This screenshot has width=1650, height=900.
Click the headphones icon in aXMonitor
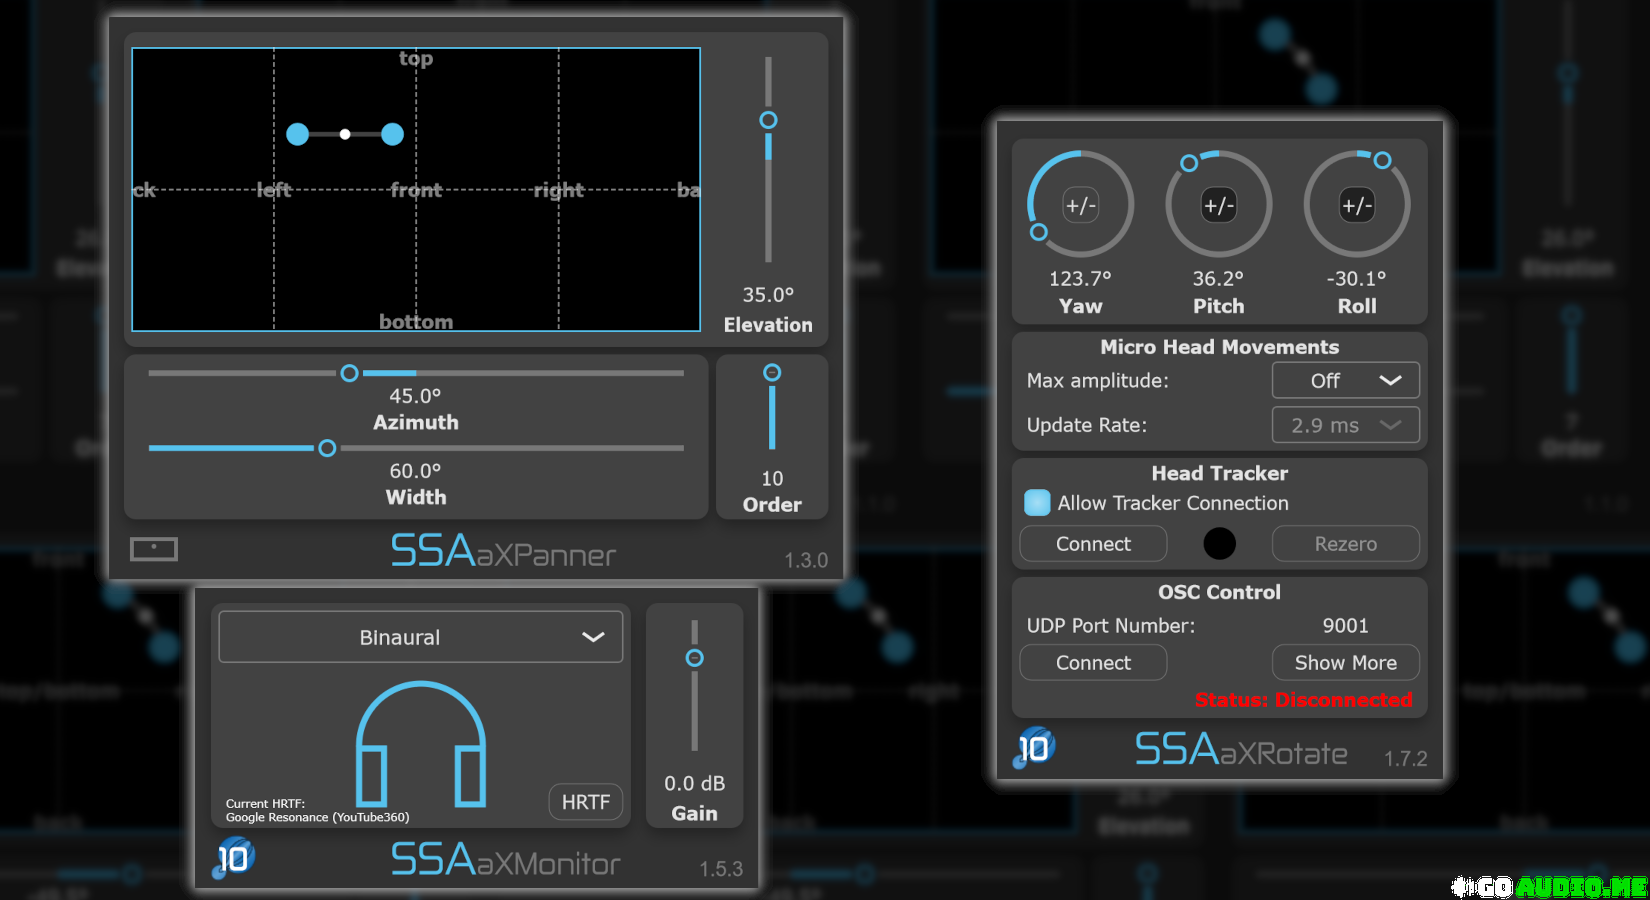(421, 744)
